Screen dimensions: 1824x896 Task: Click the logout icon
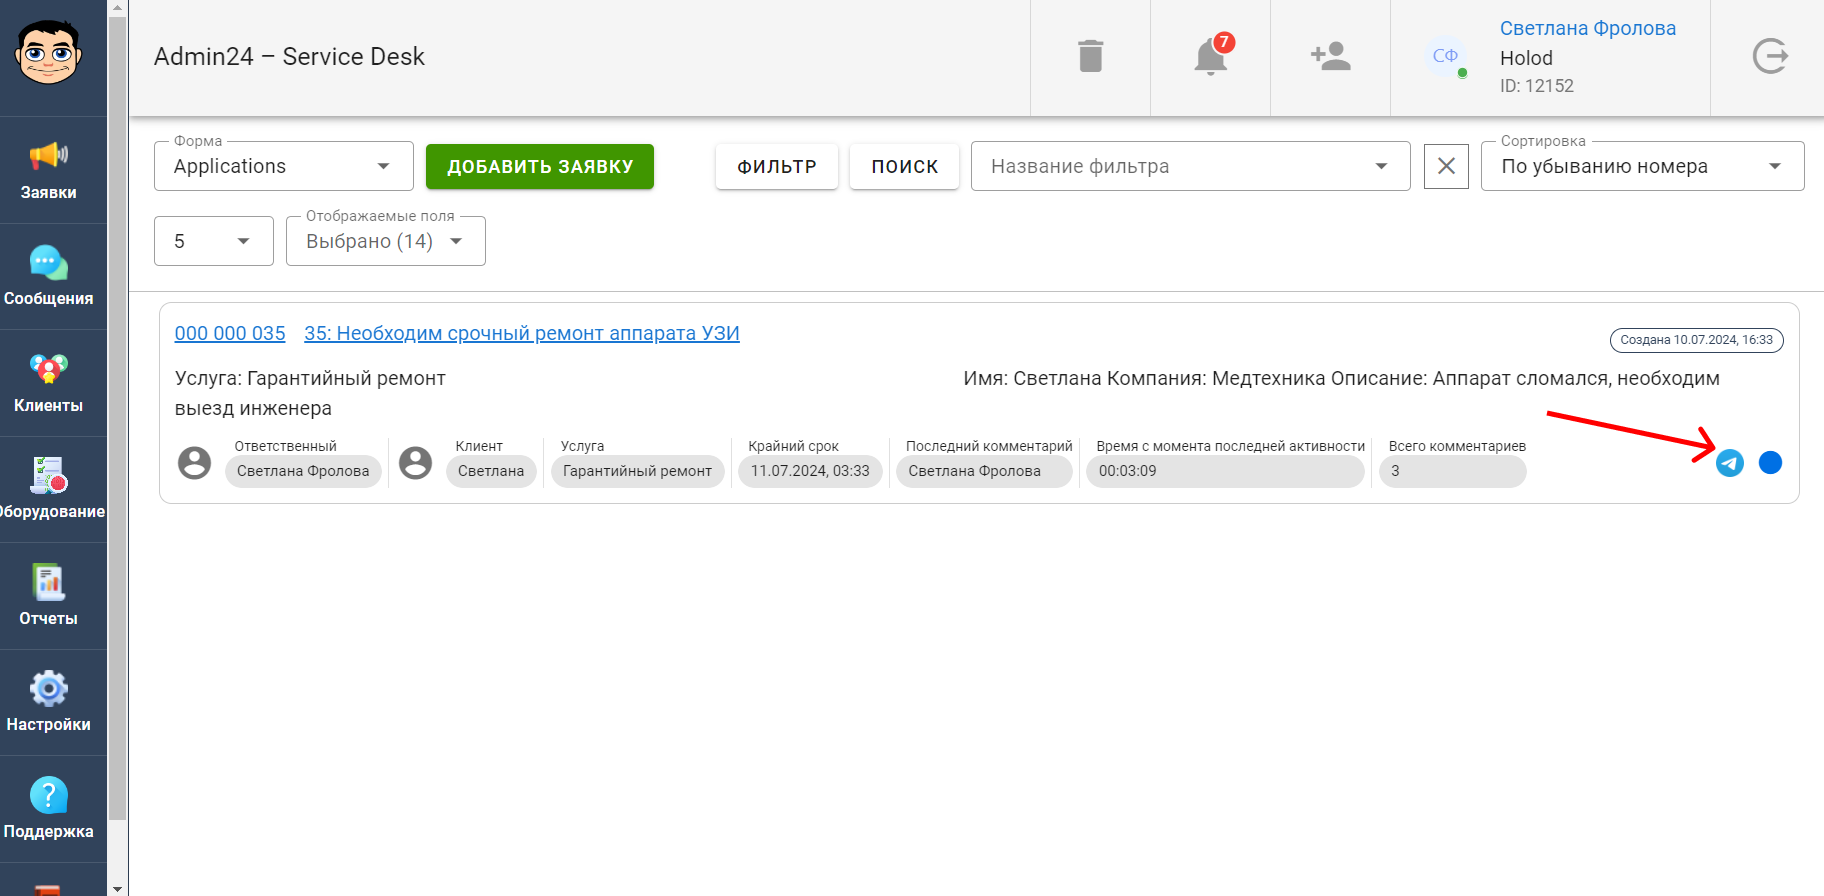(1770, 56)
